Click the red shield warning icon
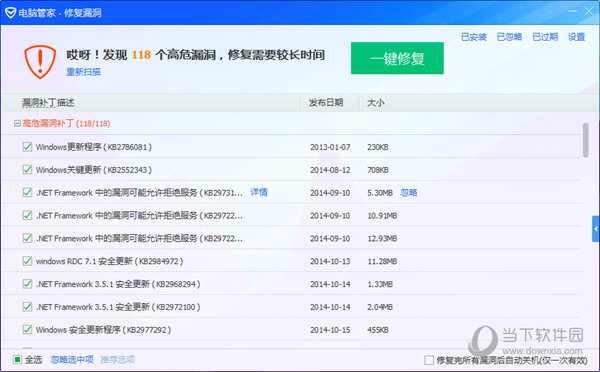600x372 pixels. tap(40, 62)
